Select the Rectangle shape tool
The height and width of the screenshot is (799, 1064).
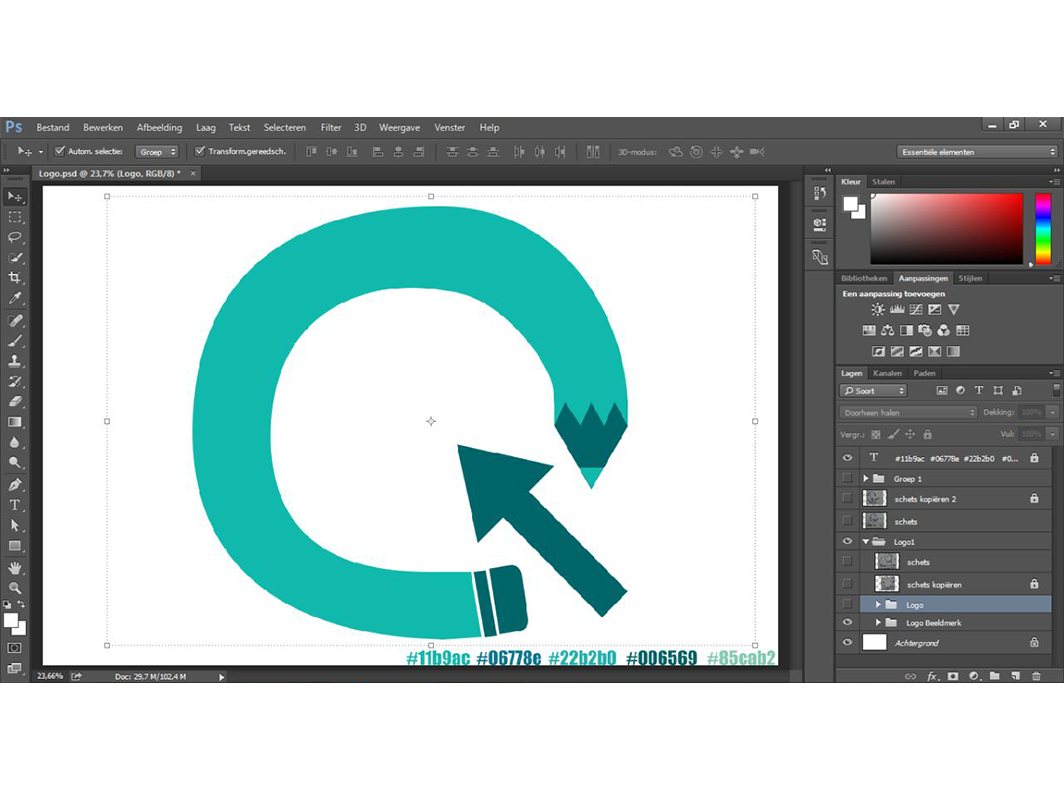(15, 546)
